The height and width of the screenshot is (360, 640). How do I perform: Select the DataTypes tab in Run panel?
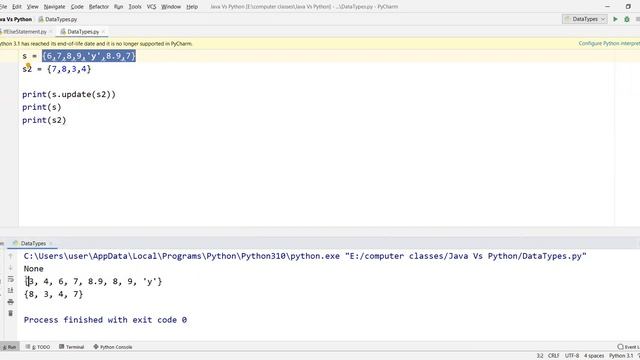coord(33,243)
